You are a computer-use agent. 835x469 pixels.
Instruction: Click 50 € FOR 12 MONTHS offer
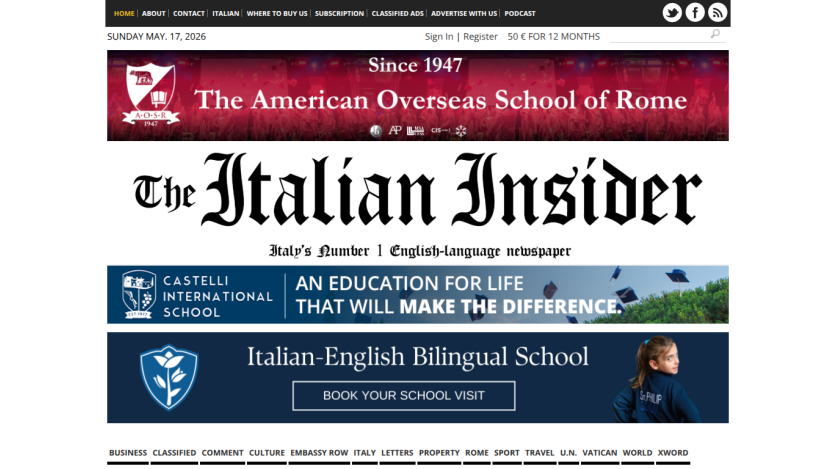click(553, 36)
